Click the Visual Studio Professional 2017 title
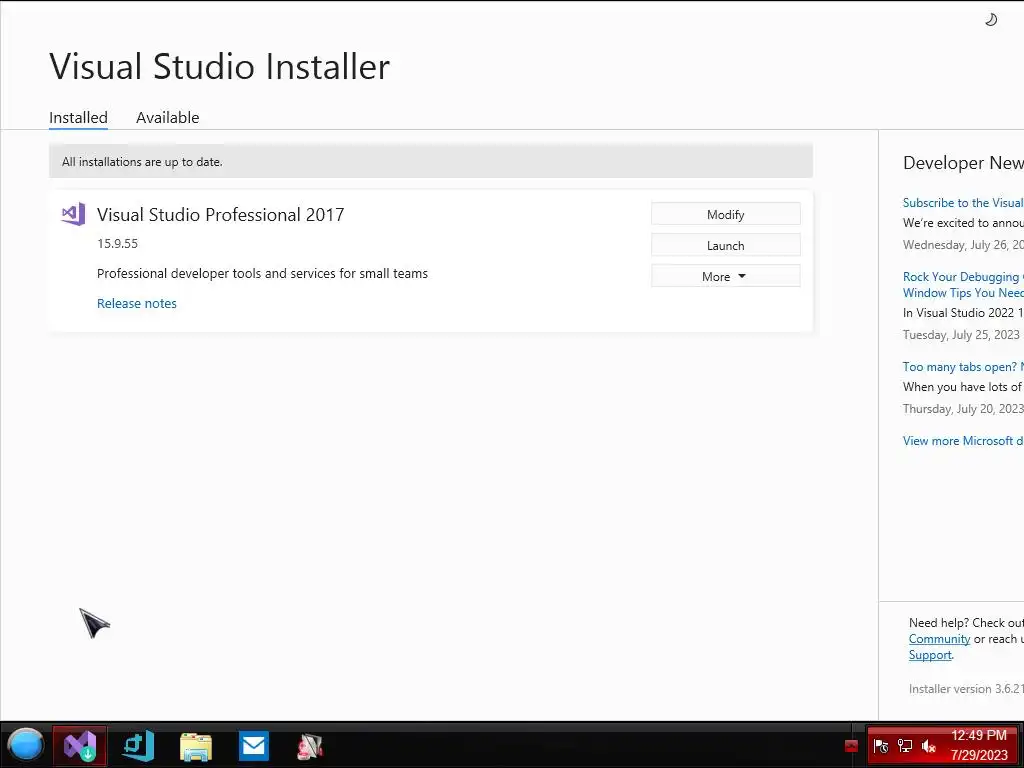Viewport: 1024px width, 768px height. tap(221, 215)
